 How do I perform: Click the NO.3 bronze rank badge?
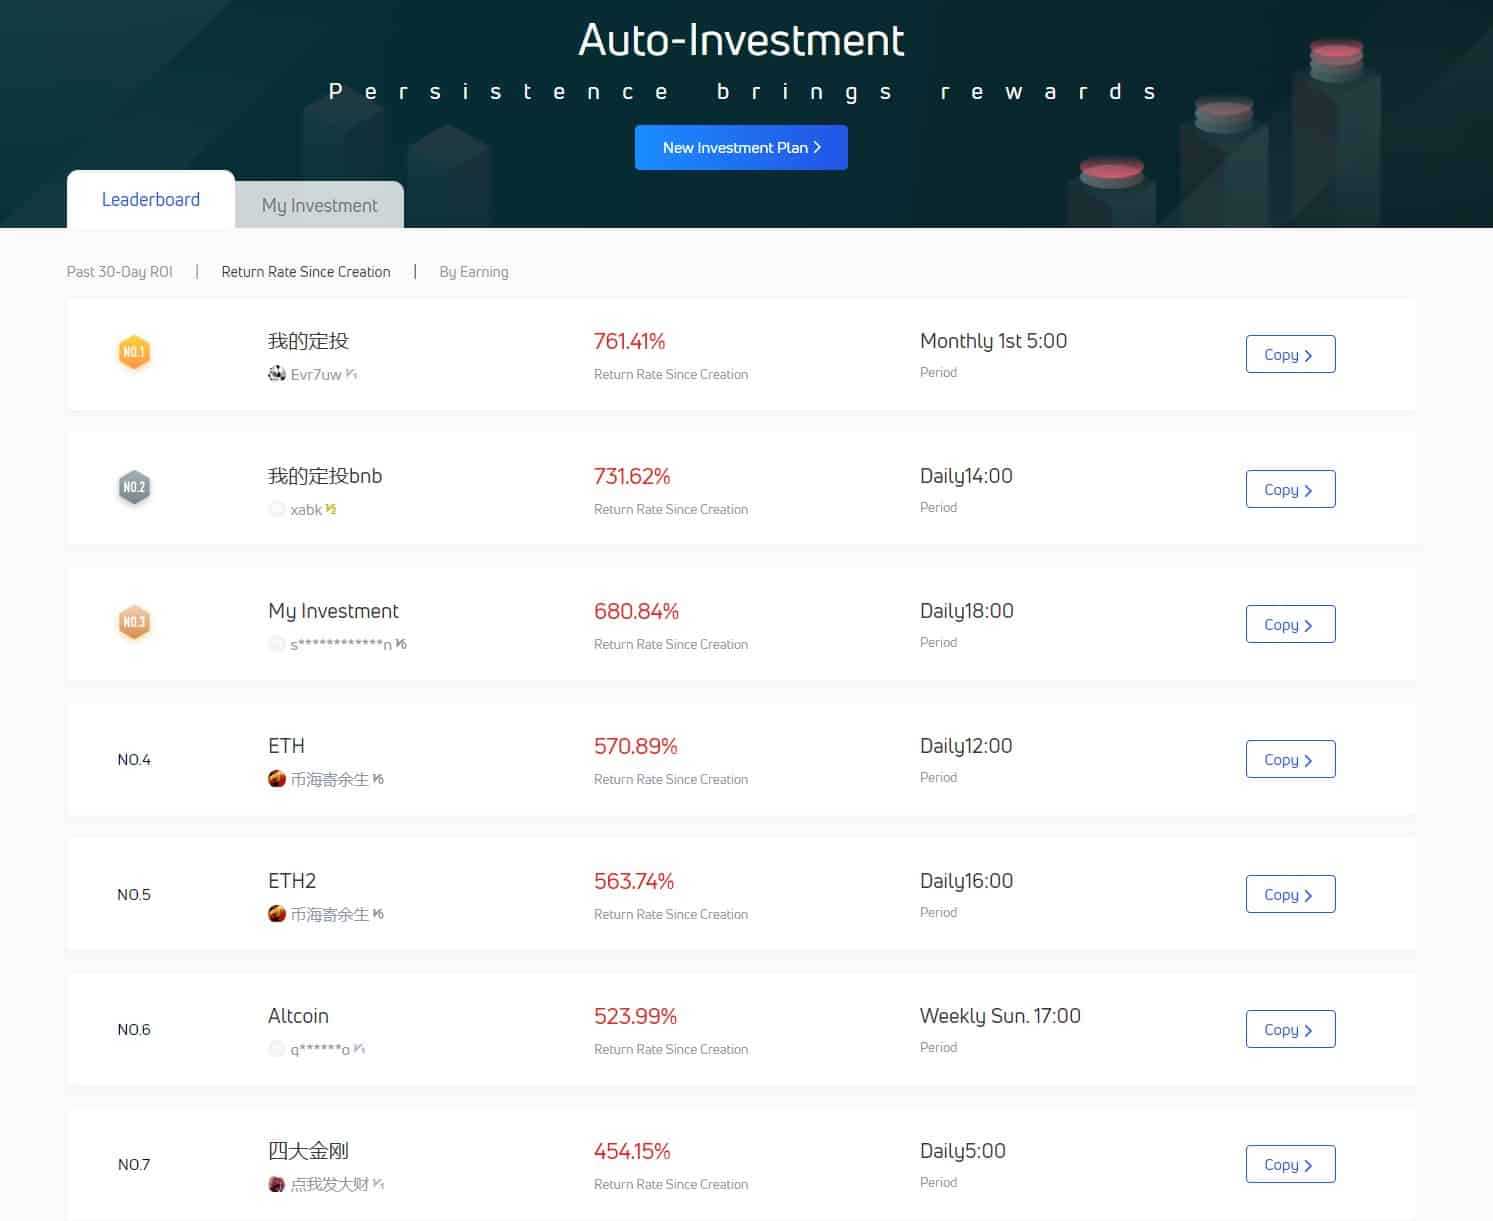point(134,622)
